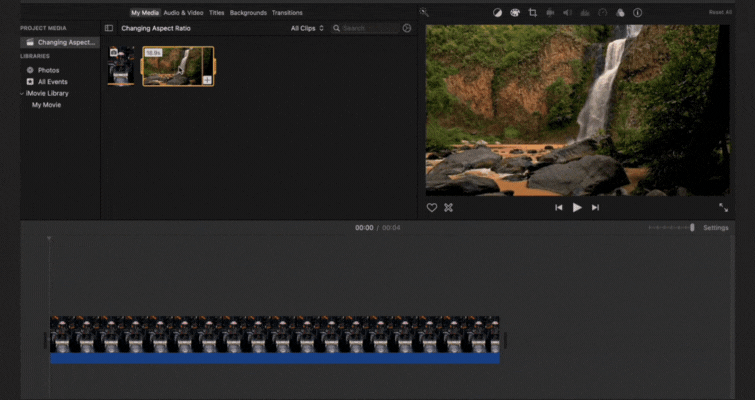Open the All Clips filter dropdown
Screen dimensions: 755x400
coord(307,28)
